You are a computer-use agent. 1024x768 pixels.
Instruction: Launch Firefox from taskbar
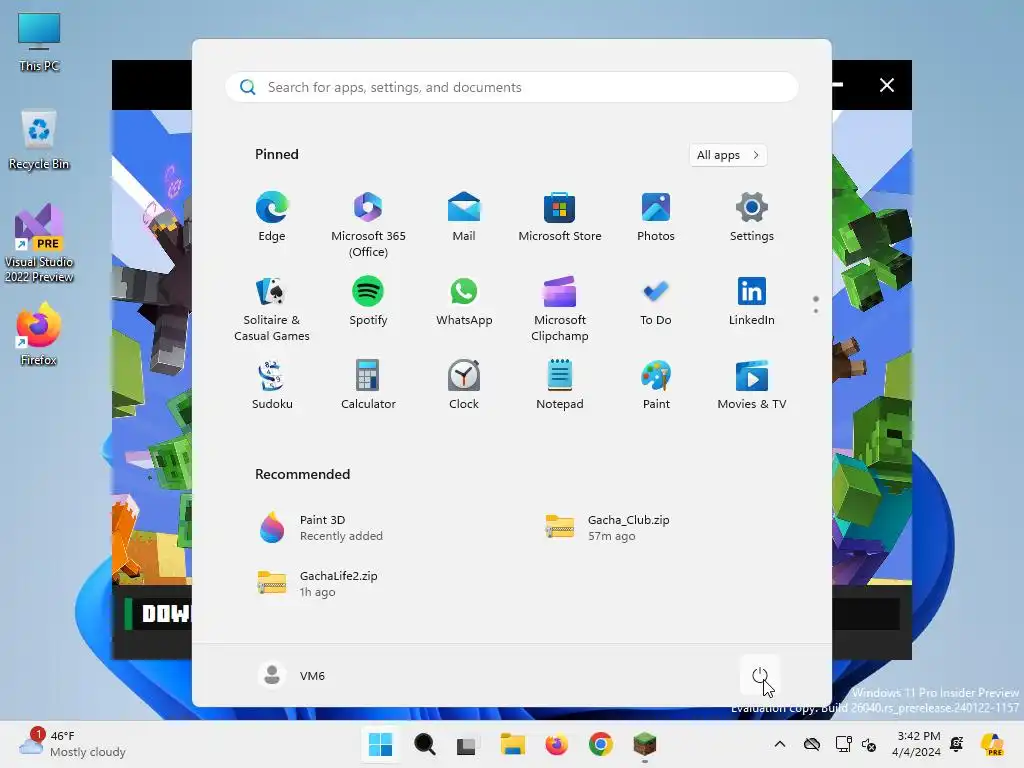click(x=556, y=744)
